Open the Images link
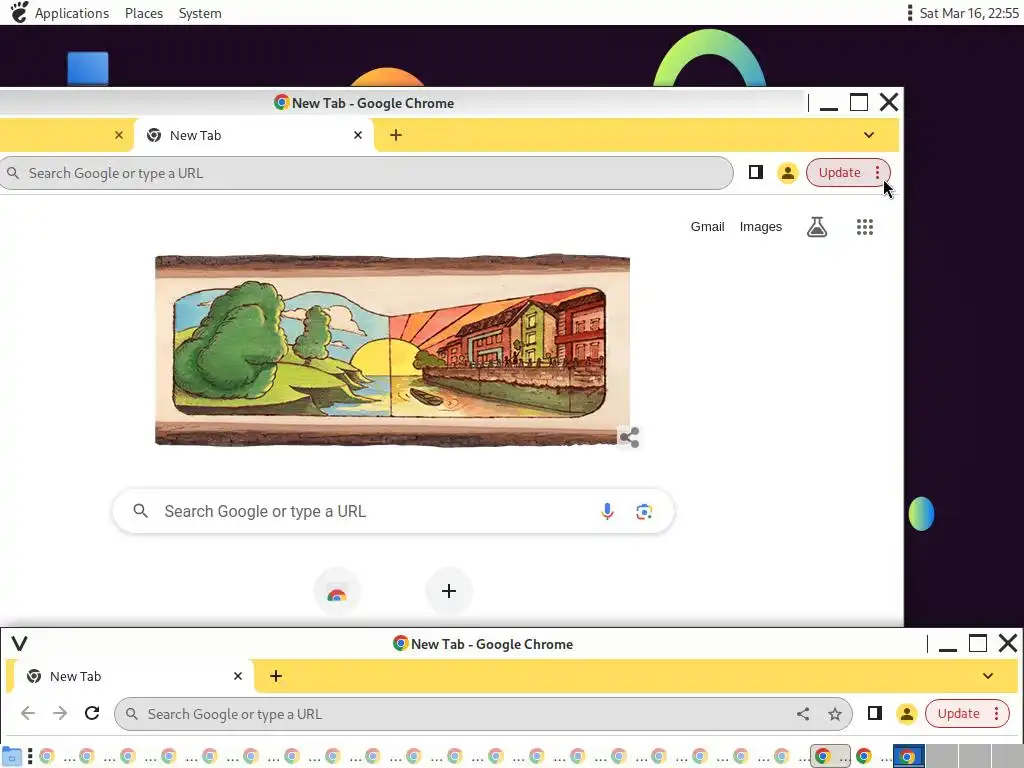 pos(760,227)
